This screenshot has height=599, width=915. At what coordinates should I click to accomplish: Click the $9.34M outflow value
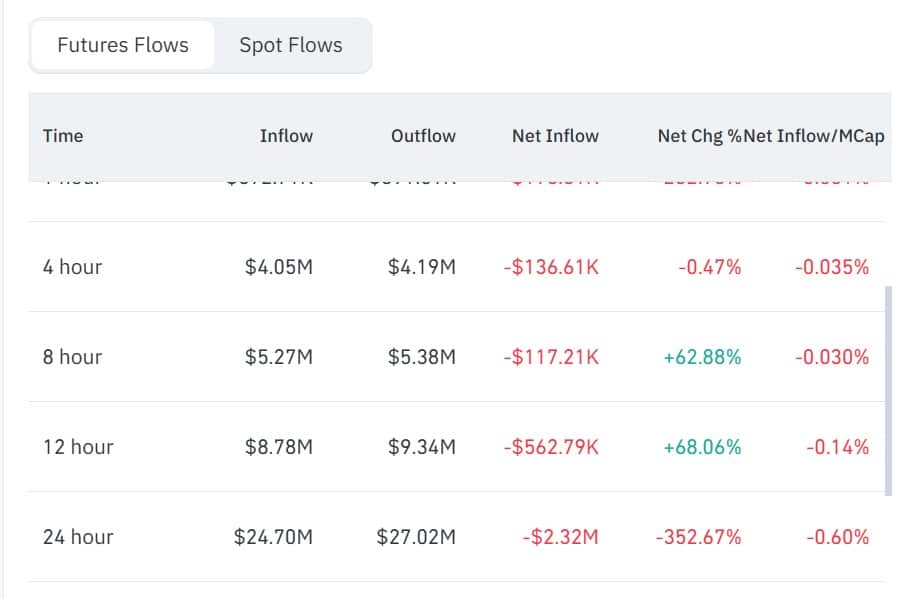coord(422,447)
